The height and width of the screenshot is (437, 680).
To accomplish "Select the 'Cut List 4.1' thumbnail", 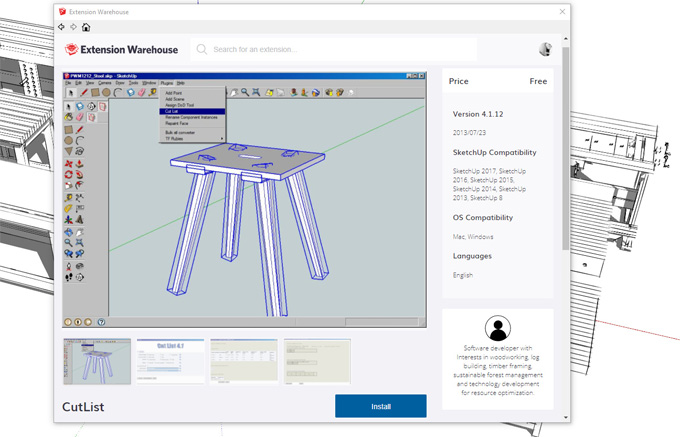I will [170, 362].
